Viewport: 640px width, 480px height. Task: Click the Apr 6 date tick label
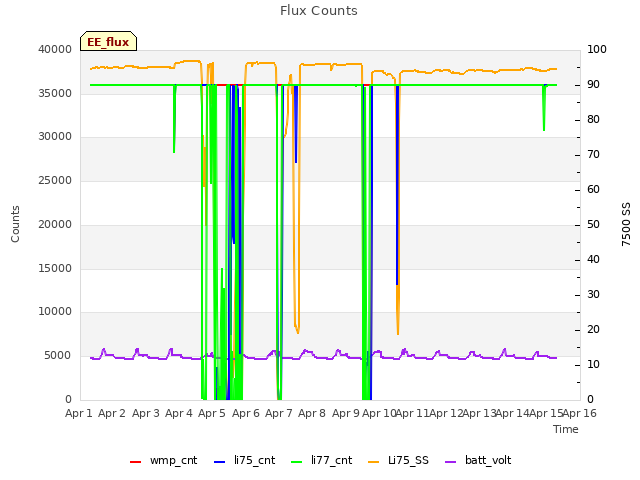pyautogui.click(x=246, y=413)
